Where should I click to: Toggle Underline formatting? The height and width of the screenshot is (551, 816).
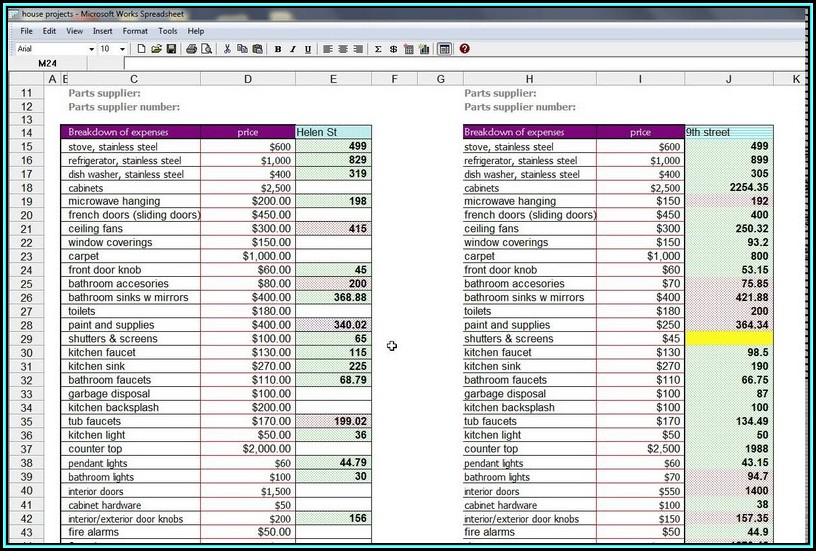pyautogui.click(x=307, y=49)
